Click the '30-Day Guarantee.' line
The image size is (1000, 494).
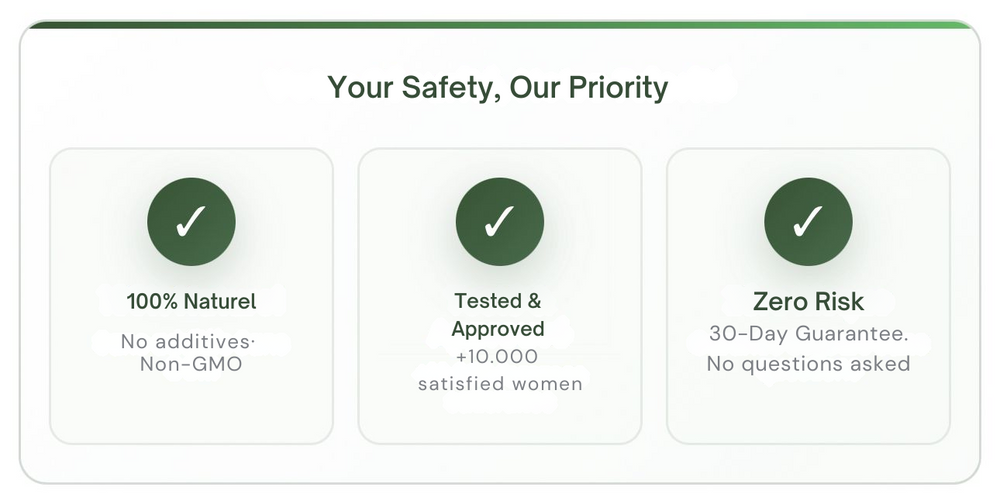pos(809,333)
